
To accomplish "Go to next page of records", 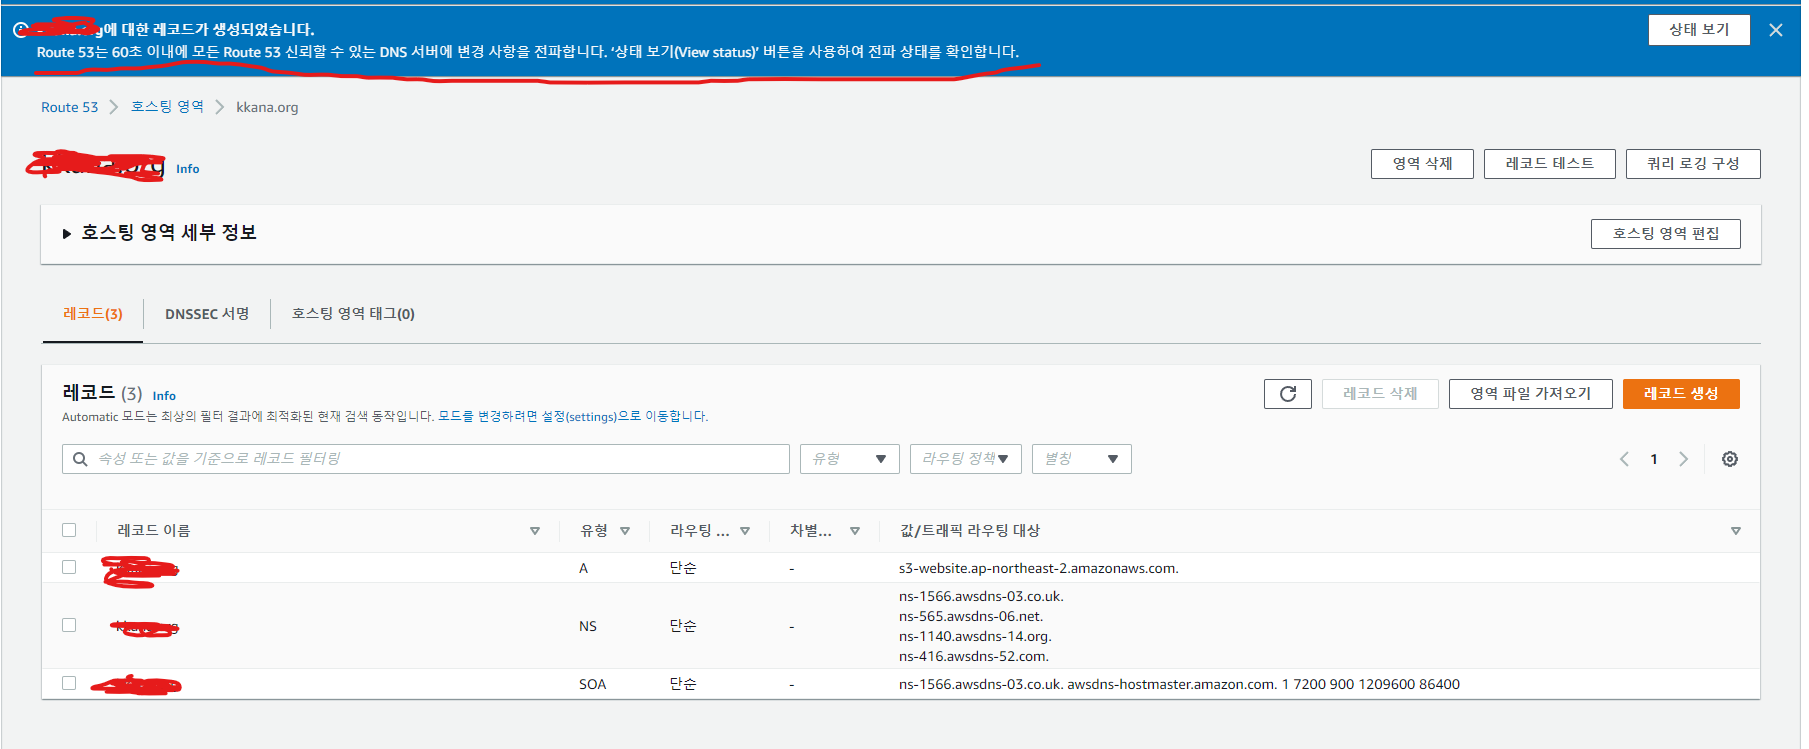I will [x=1683, y=459].
